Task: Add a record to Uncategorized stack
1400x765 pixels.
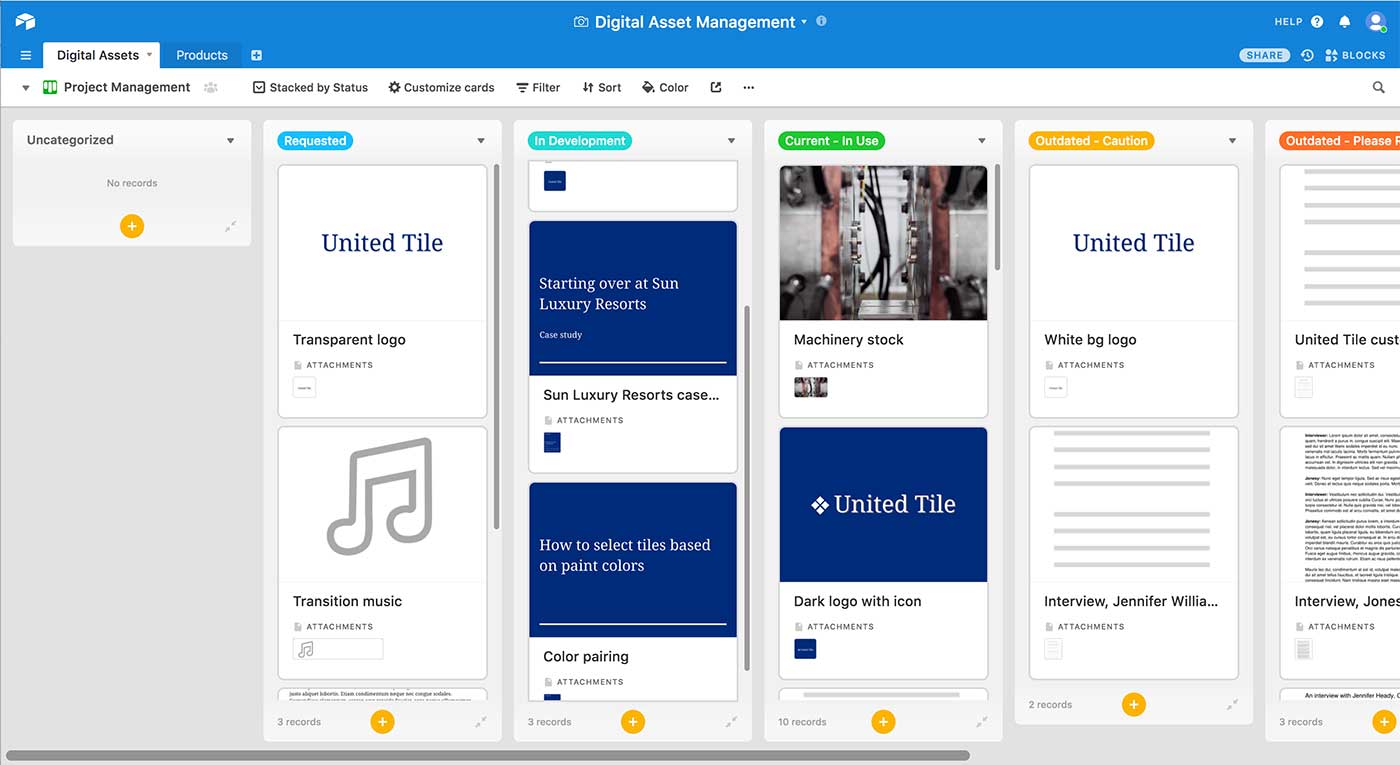Action: 132,226
